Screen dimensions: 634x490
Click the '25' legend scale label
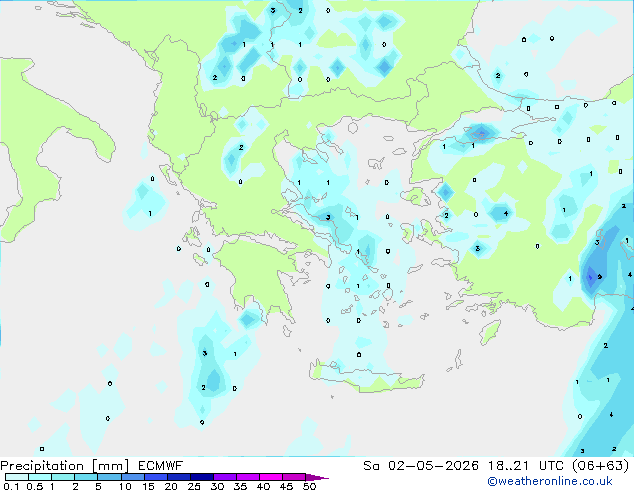pyautogui.click(x=194, y=486)
